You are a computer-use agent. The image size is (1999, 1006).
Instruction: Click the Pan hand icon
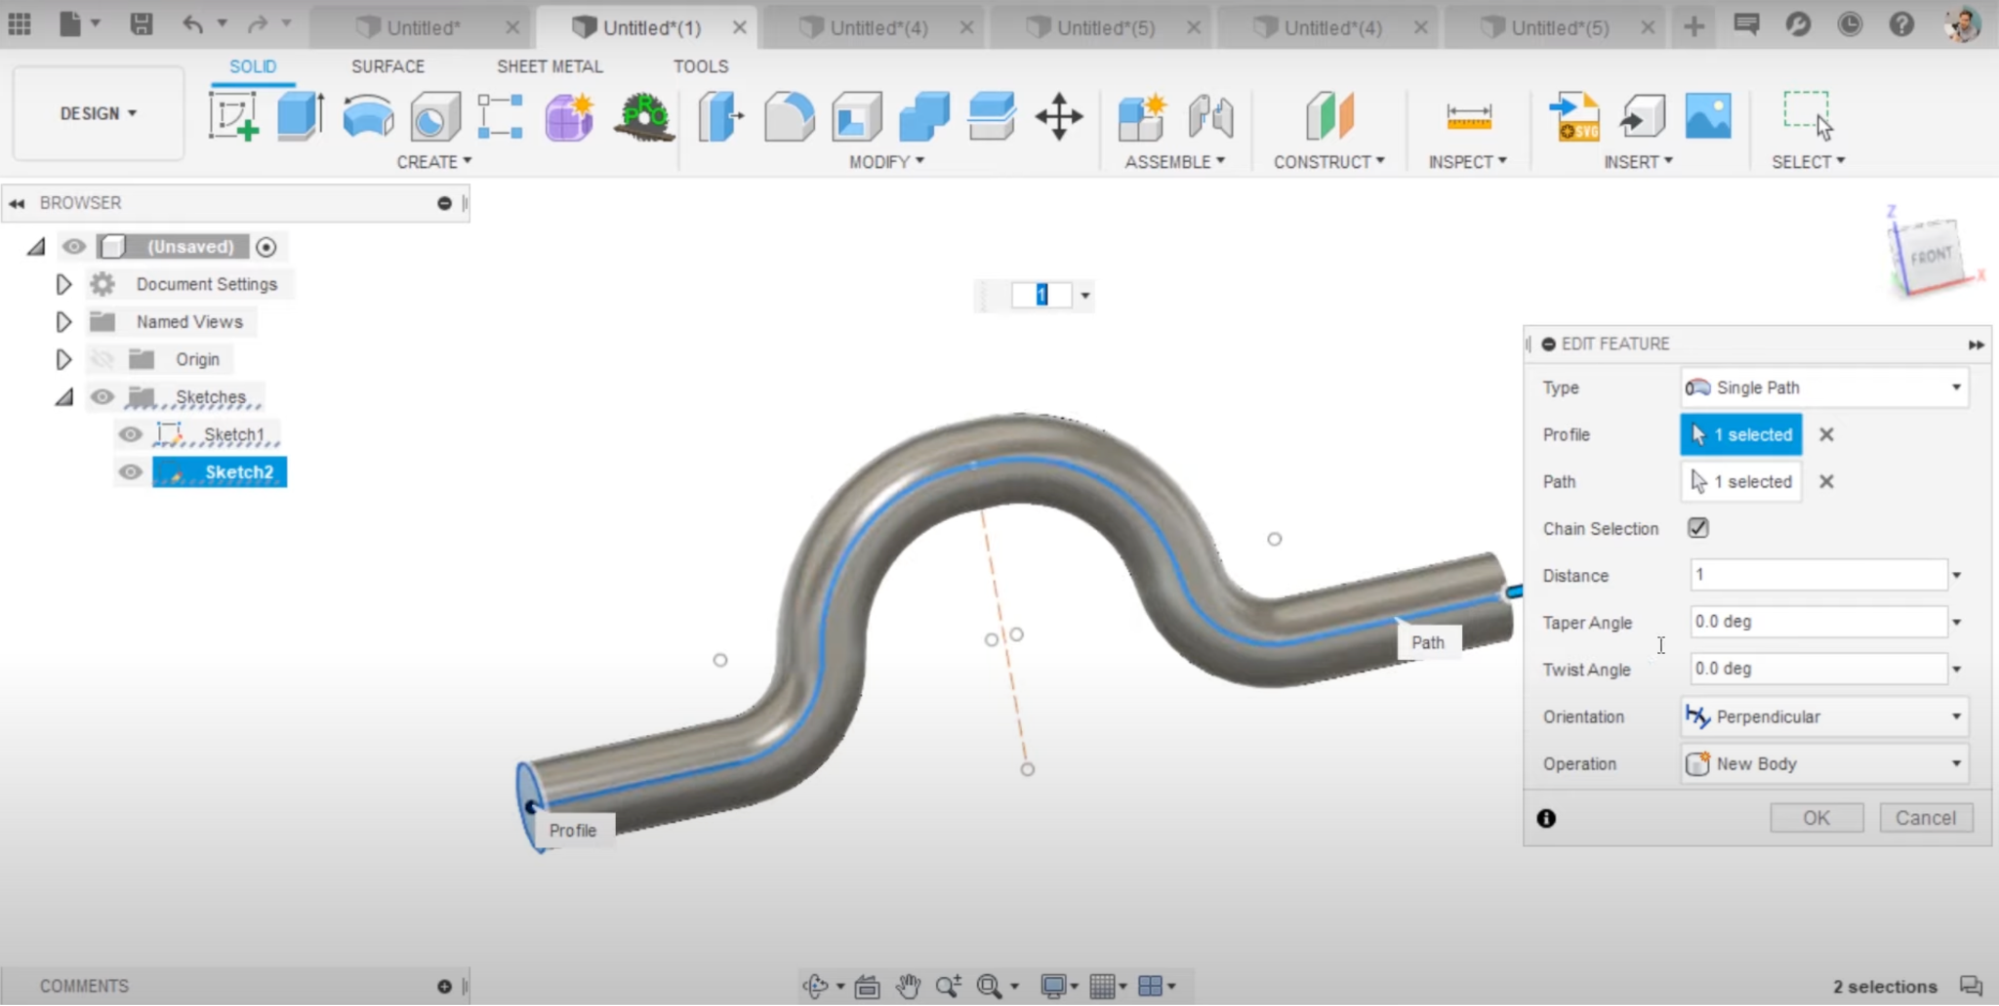pyautogui.click(x=907, y=986)
